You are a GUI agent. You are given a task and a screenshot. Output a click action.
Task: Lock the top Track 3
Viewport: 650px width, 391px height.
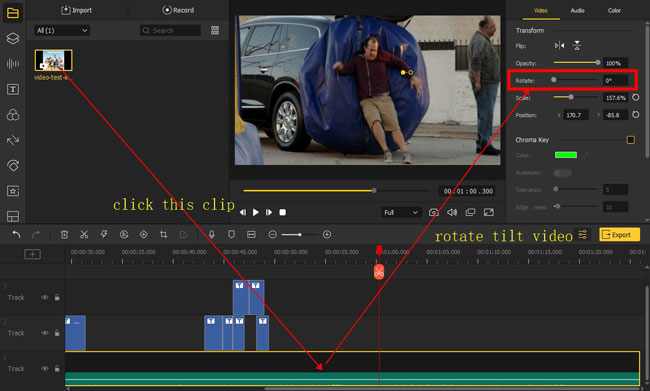coord(57,297)
